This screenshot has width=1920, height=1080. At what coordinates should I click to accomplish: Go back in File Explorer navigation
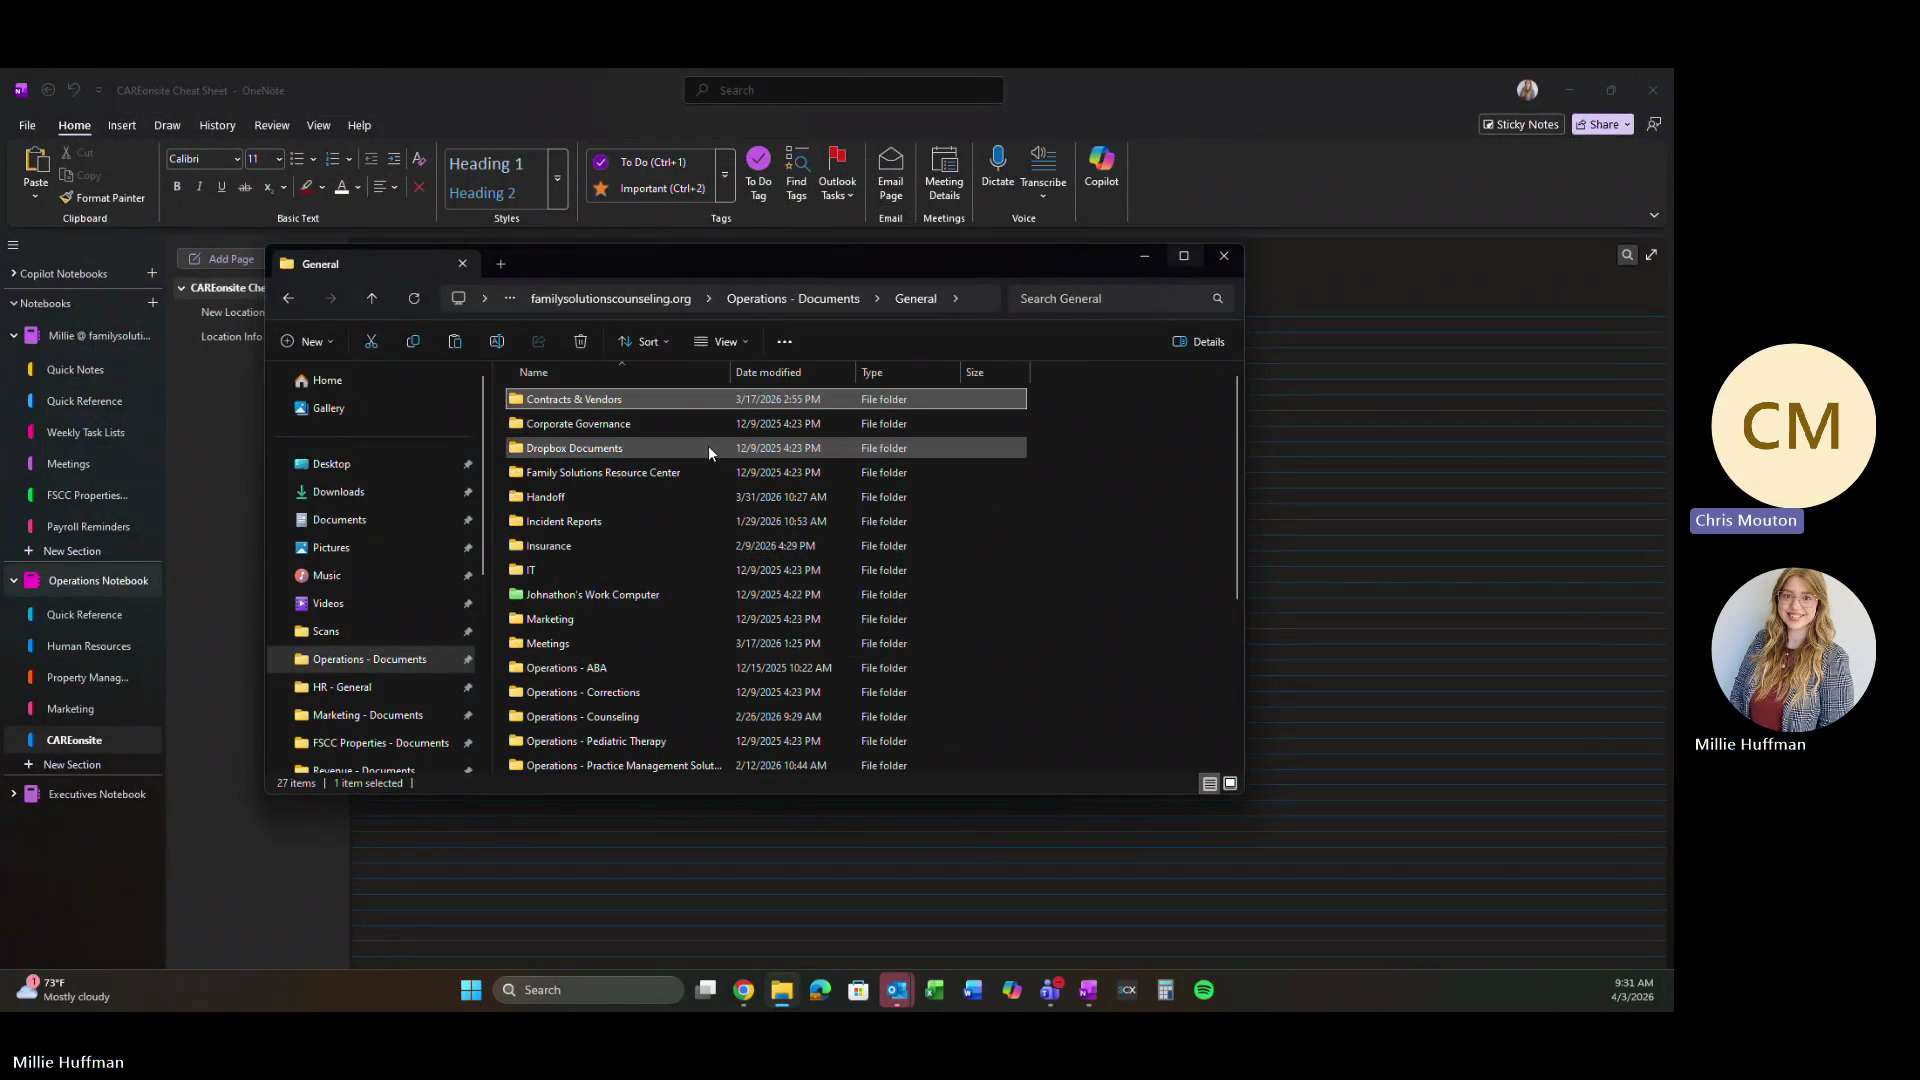pos(288,299)
